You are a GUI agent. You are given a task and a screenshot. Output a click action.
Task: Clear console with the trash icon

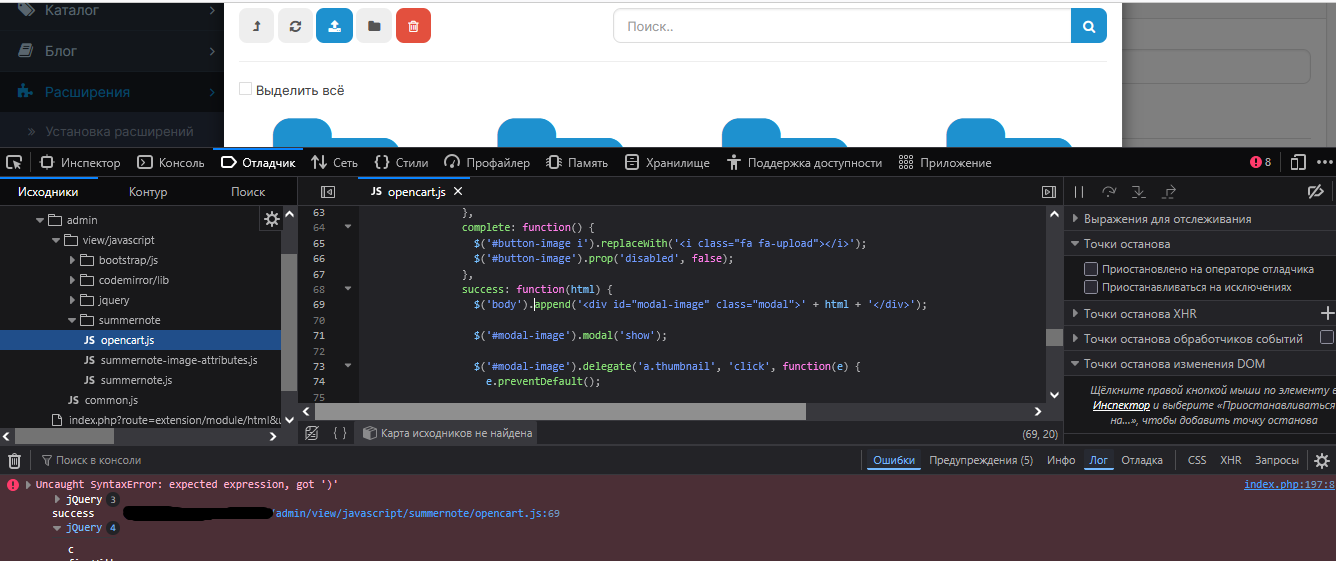click(x=14, y=460)
